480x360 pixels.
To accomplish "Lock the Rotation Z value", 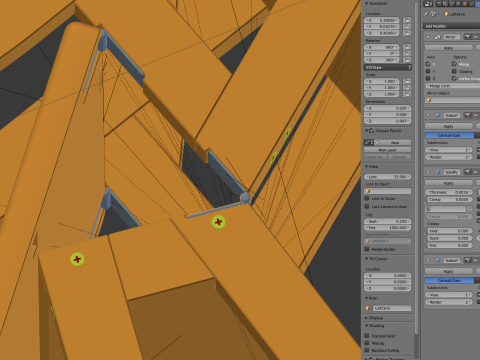I will 407,60.
